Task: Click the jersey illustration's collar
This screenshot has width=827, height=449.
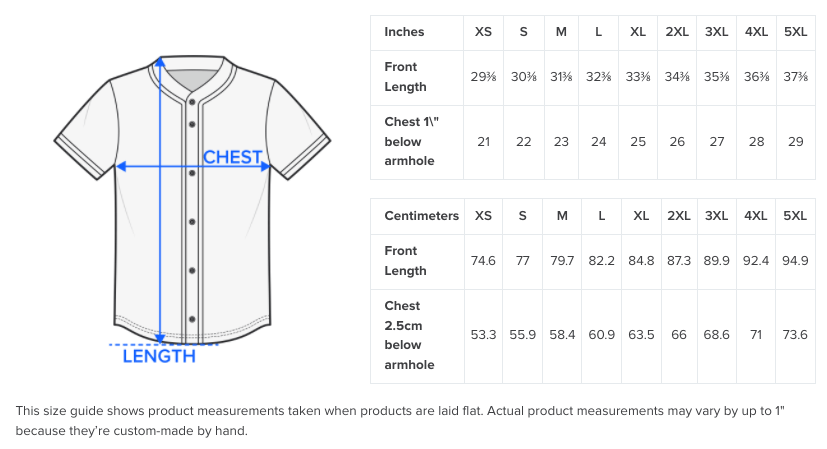Action: click(x=192, y=77)
